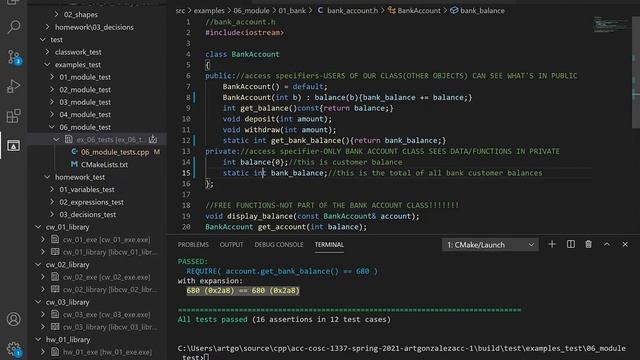The height and width of the screenshot is (360, 640).
Task: Switch to the PROBLEMS tab
Action: click(193, 244)
